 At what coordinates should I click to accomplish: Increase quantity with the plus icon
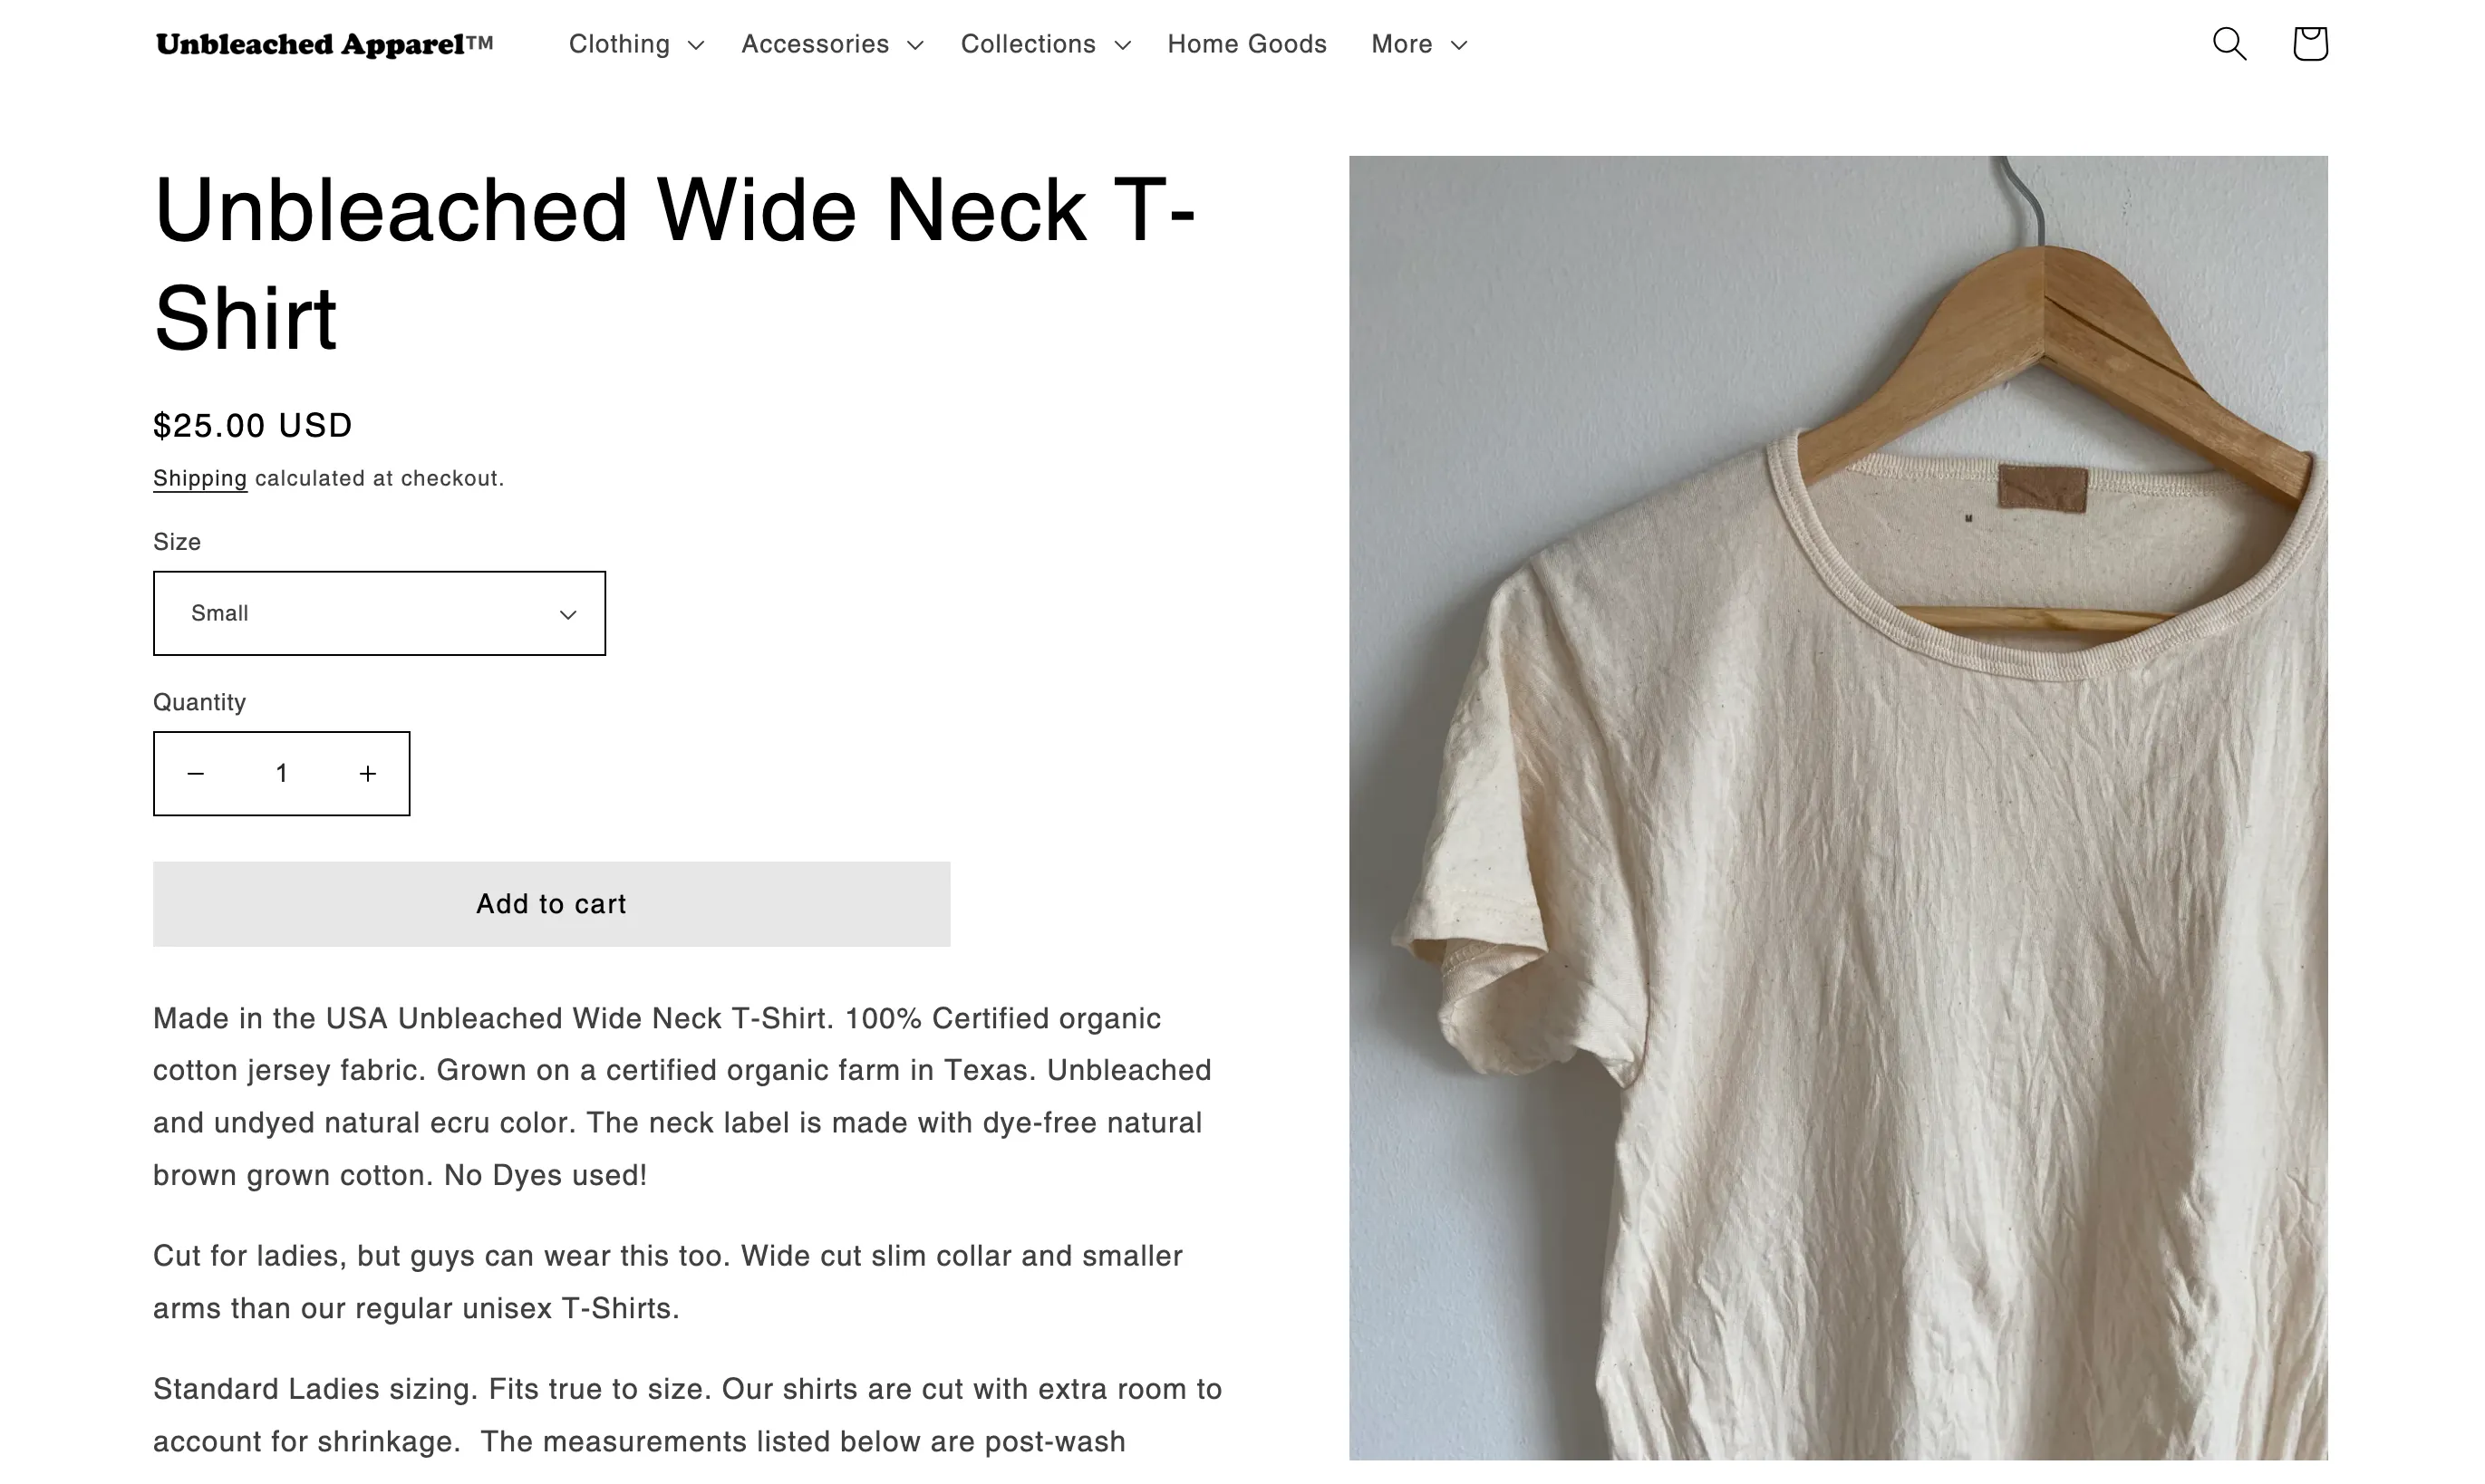(x=368, y=774)
